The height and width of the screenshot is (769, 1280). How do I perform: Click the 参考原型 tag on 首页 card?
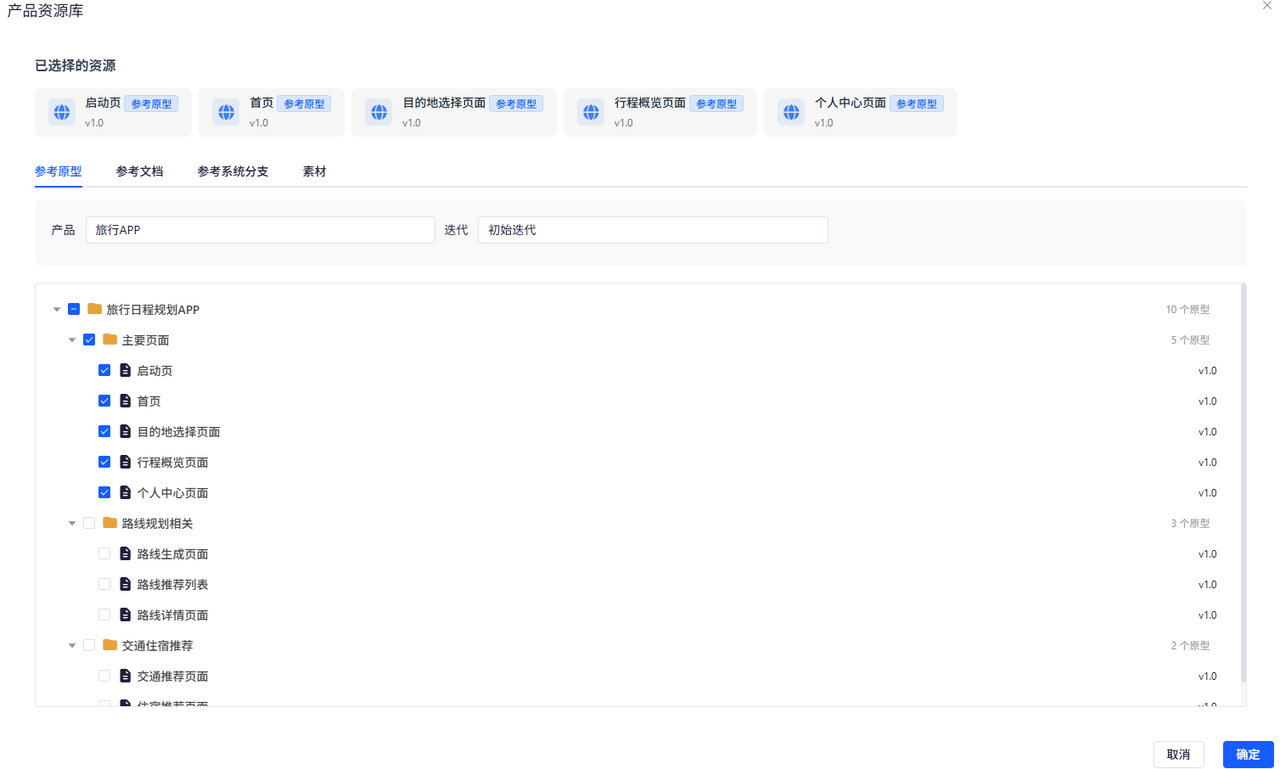click(304, 103)
